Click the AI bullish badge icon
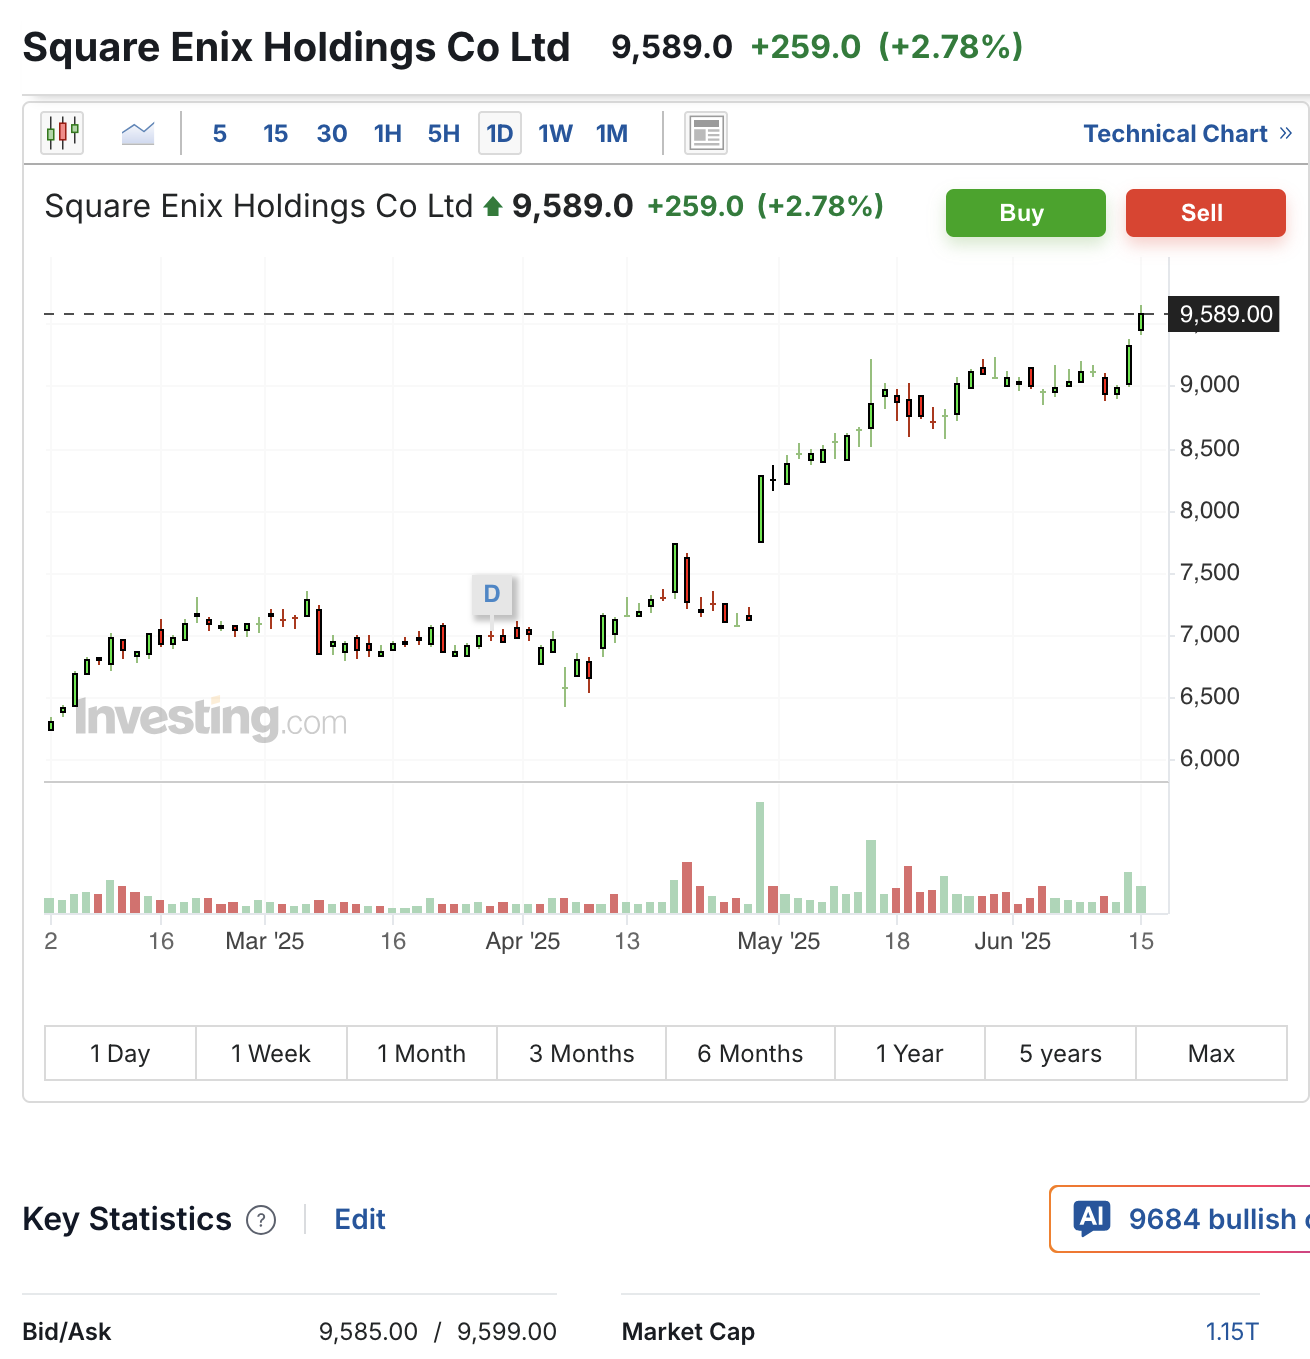The width and height of the screenshot is (1310, 1359). click(1092, 1218)
